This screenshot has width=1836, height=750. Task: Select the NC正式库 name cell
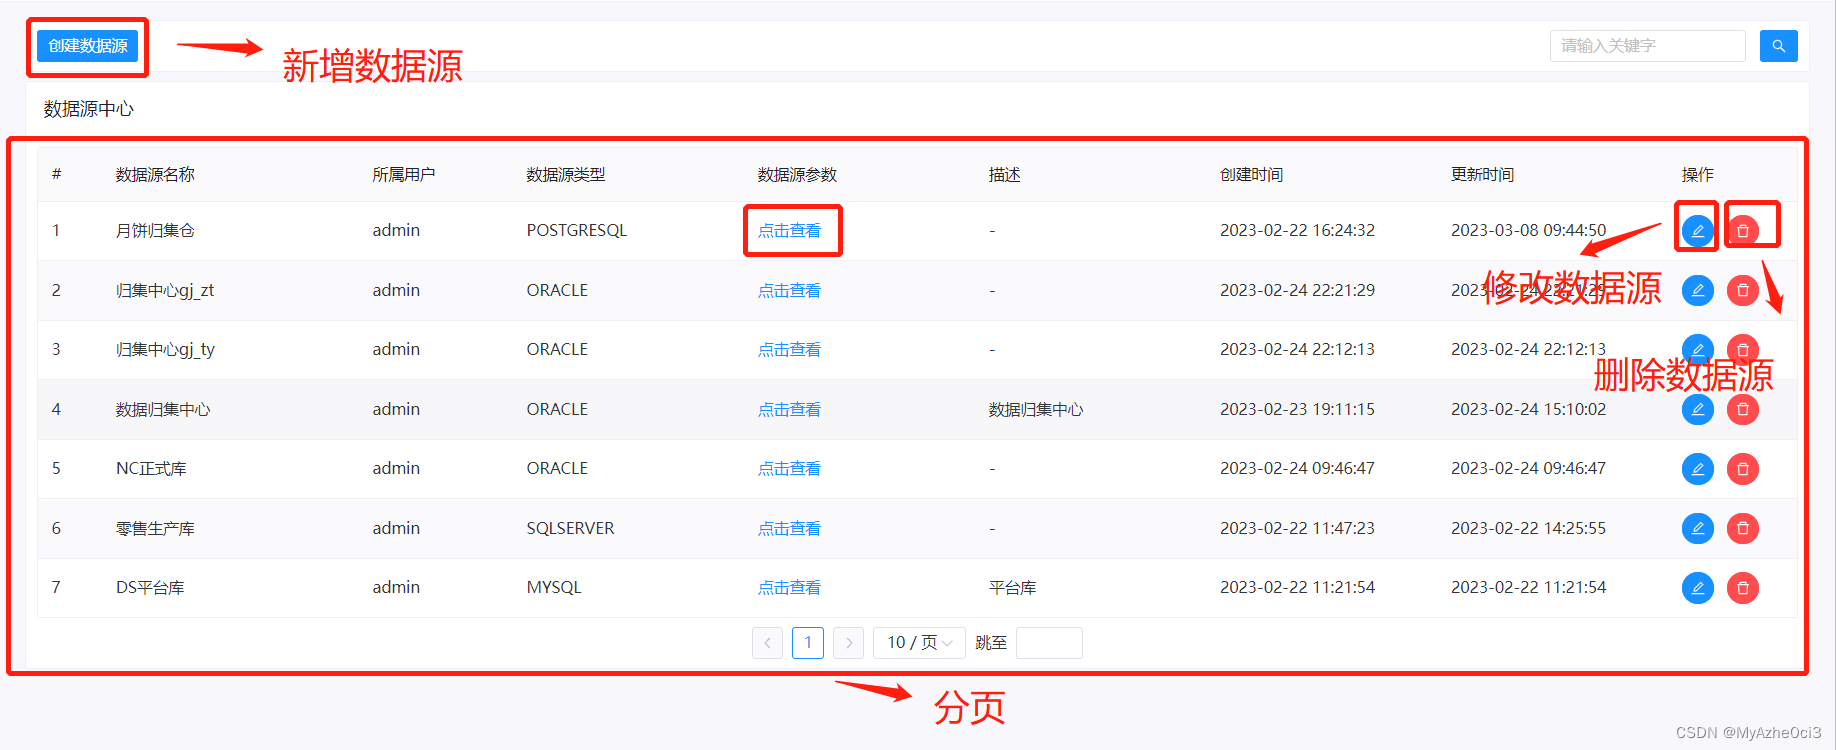coord(151,468)
